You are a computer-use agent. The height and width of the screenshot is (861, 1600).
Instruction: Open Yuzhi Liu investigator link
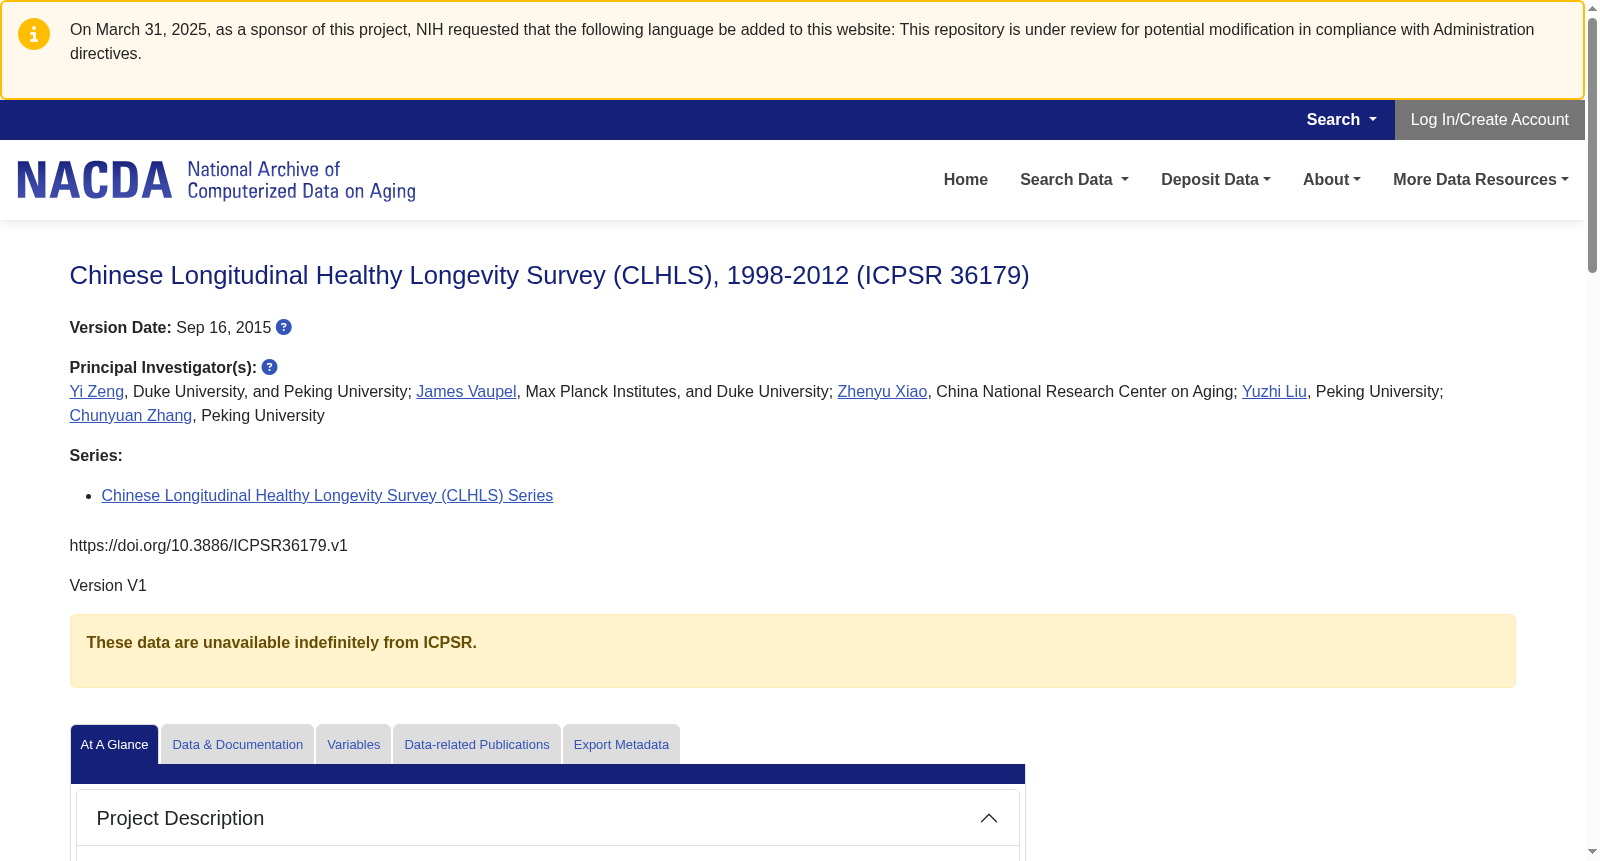(x=1274, y=392)
